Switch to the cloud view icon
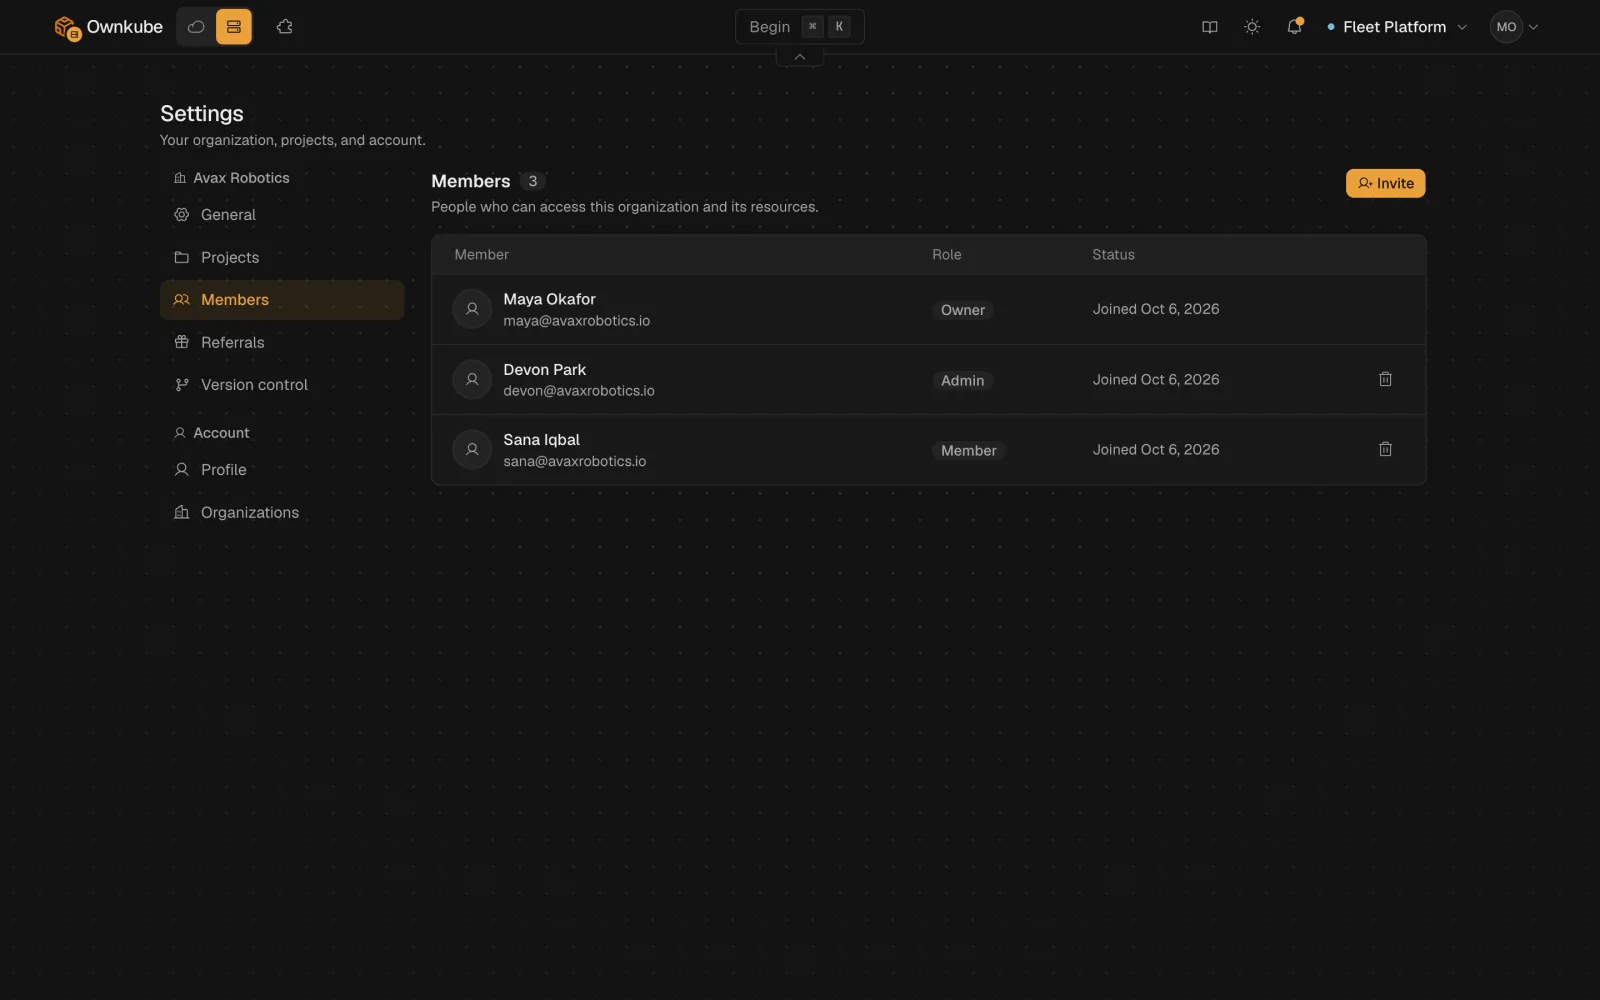The image size is (1600, 1000). tap(196, 27)
